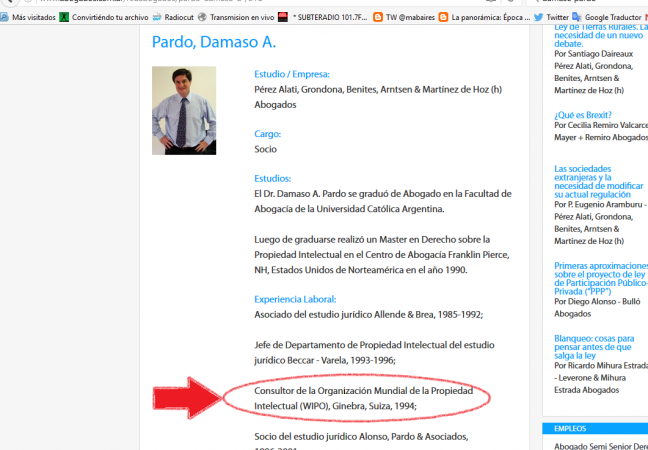Click the Transmision en vivo globe icon
Viewport: 648px width, 450px height.
click(x=202, y=17)
